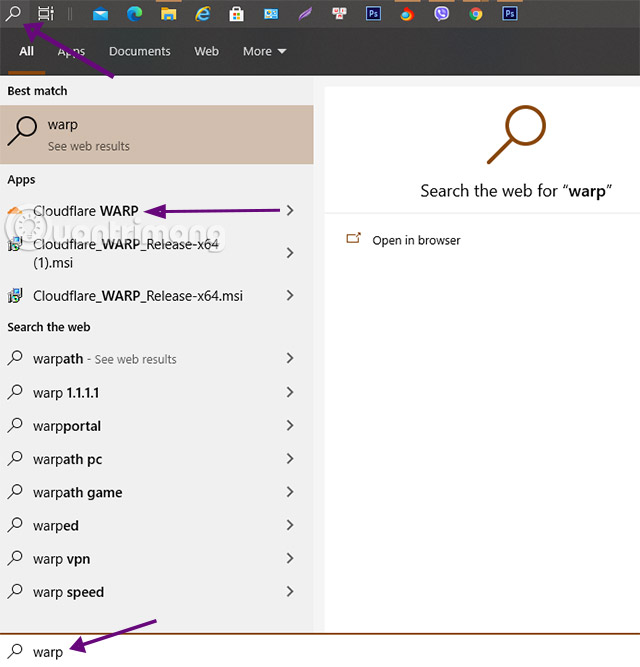Screen dimensions: 640x667
Task: Open Microsoft Store from the taskbar
Action: click(236, 14)
